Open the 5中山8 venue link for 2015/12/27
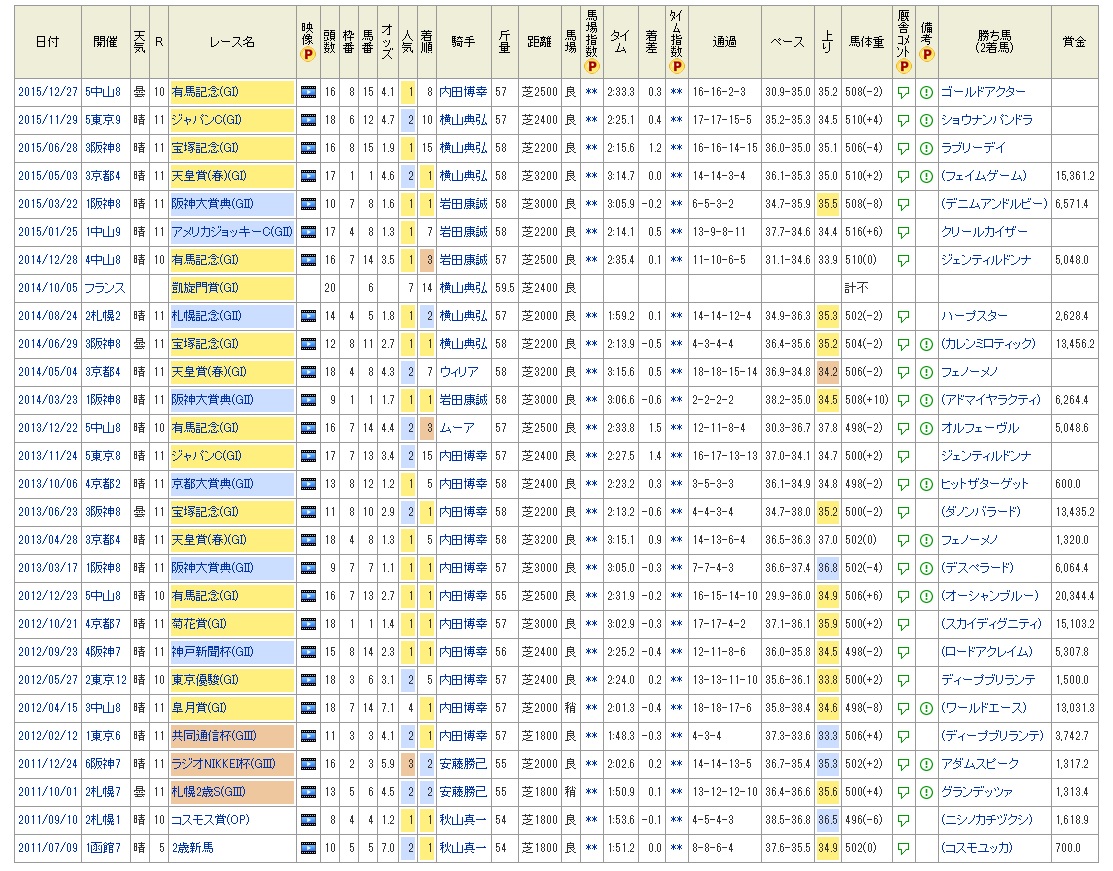This screenshot has height=871, width=1113. coord(104,92)
